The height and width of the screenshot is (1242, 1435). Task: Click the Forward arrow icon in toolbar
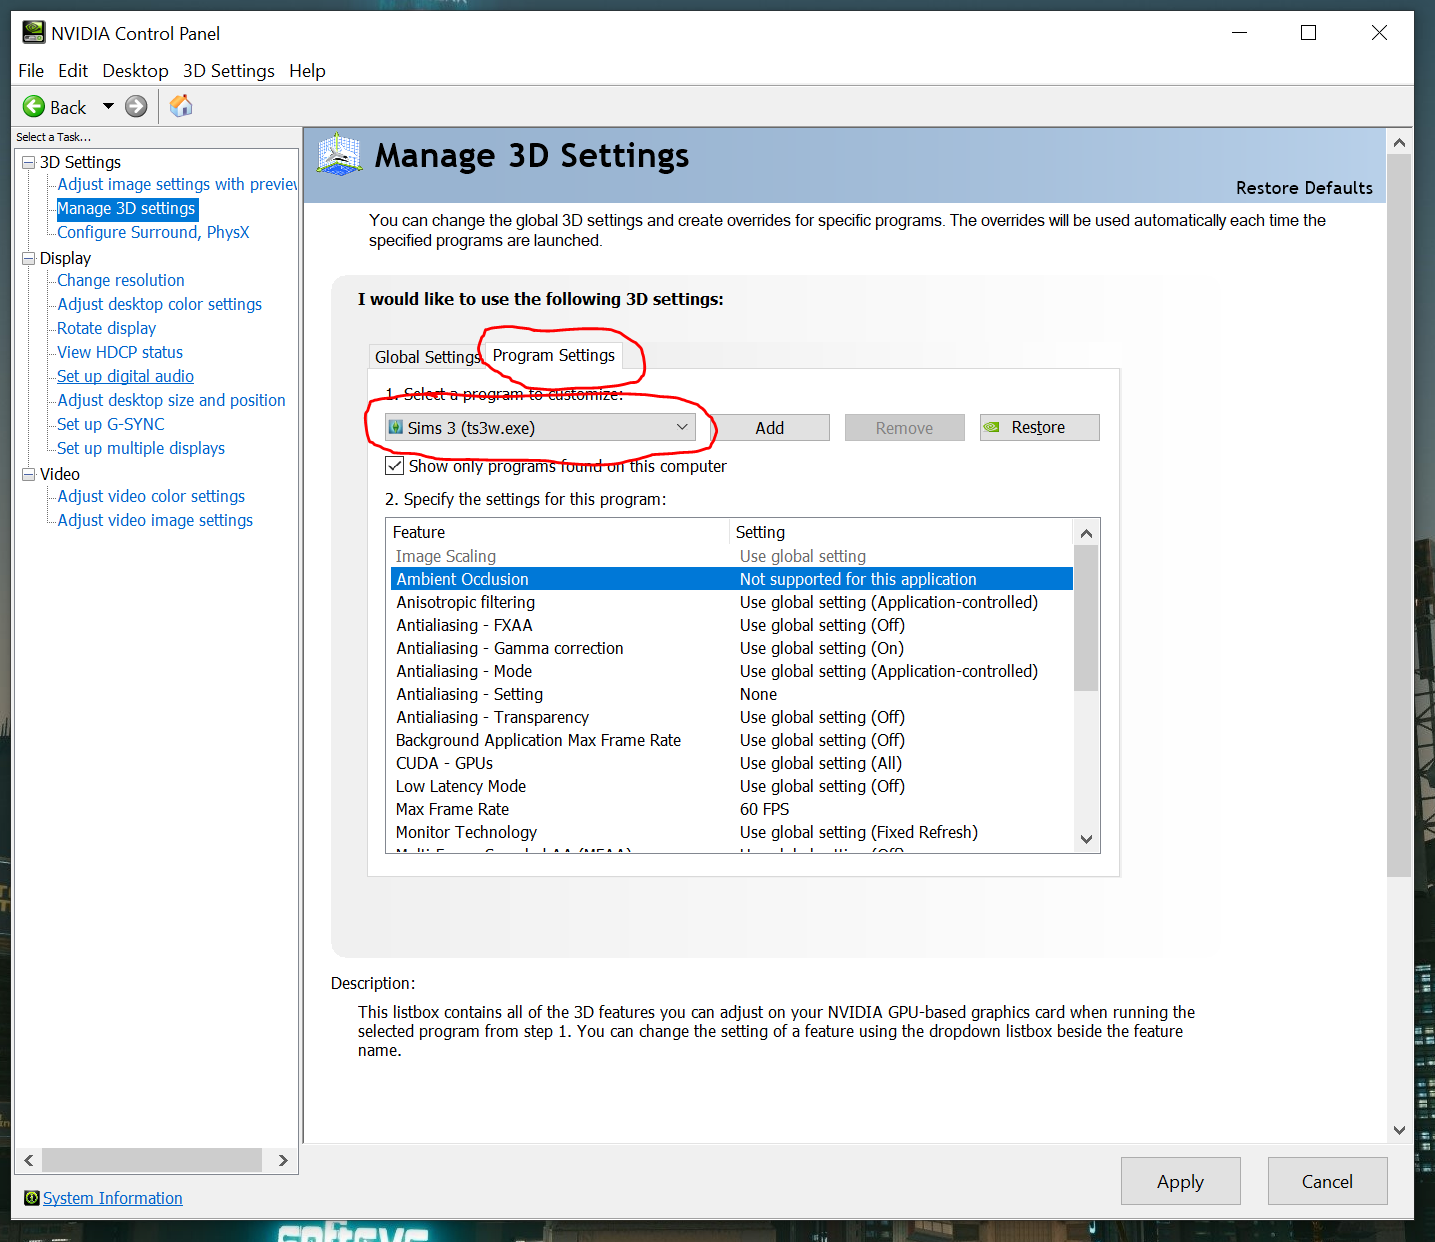[136, 106]
